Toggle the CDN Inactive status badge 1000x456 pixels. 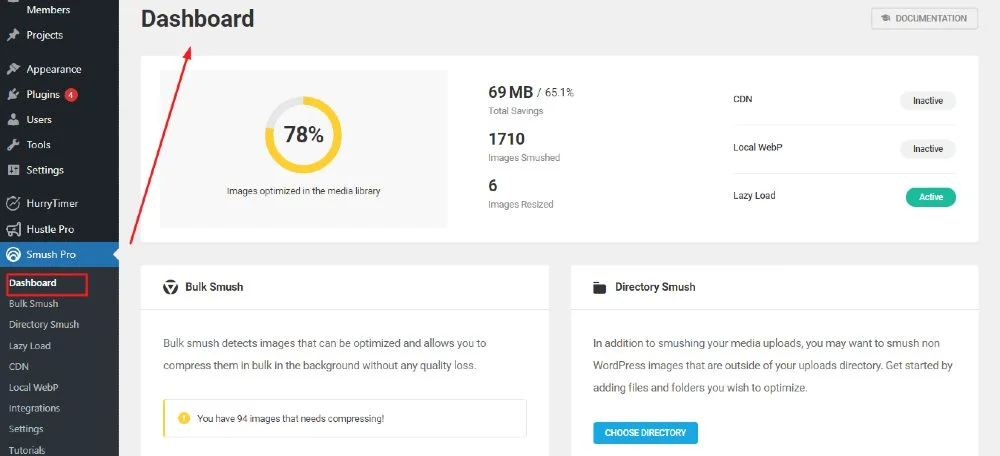coord(927,100)
